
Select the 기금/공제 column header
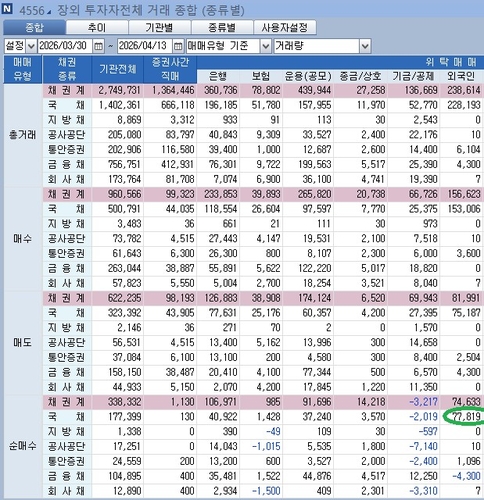pyautogui.click(x=413, y=76)
